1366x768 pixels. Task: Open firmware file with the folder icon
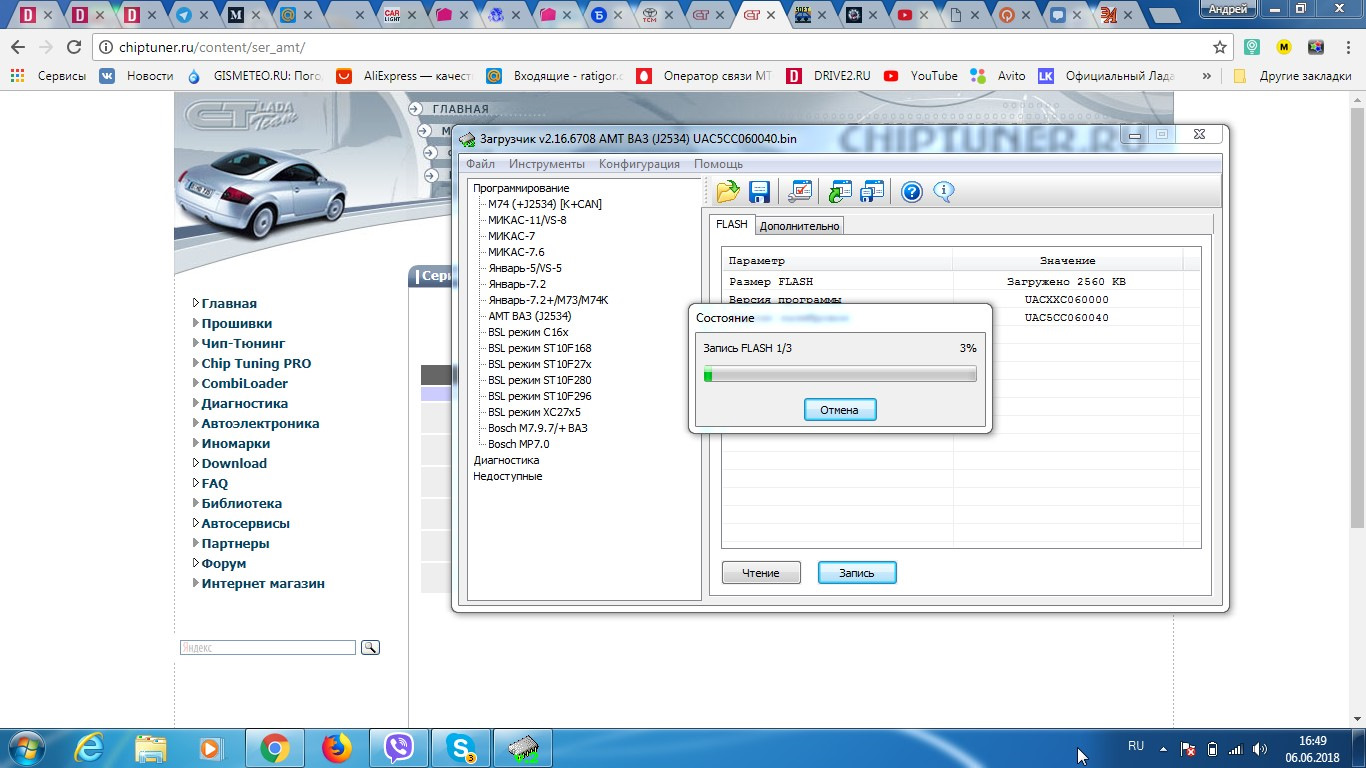pyautogui.click(x=728, y=191)
